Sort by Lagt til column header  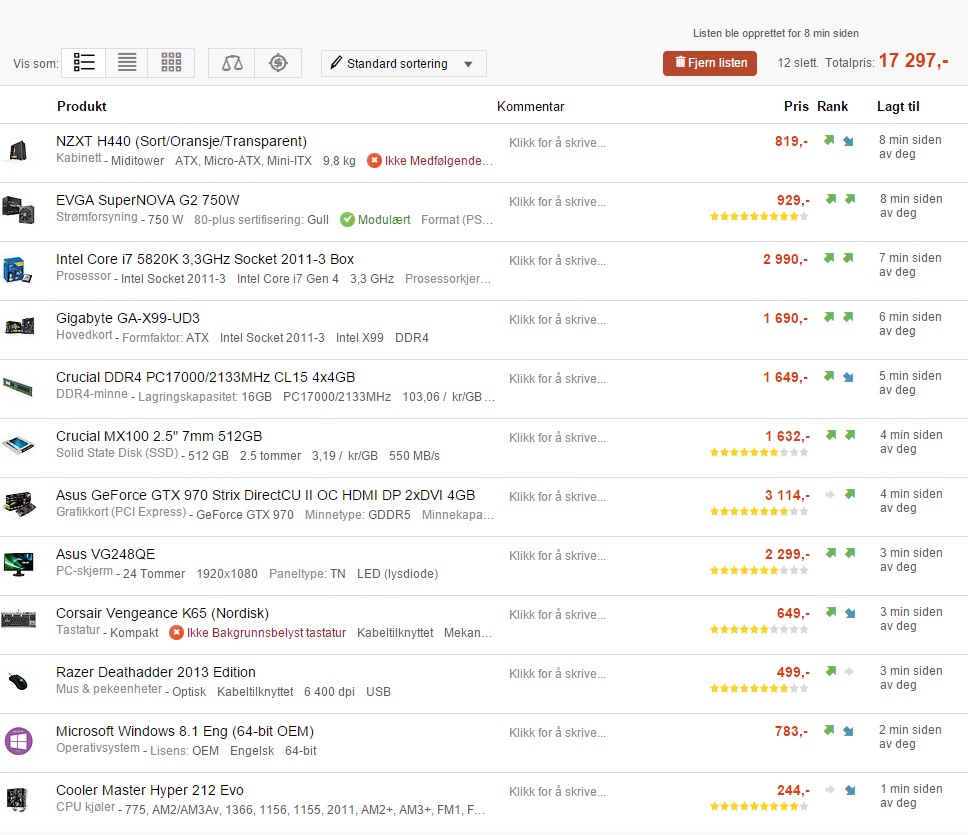click(x=898, y=106)
